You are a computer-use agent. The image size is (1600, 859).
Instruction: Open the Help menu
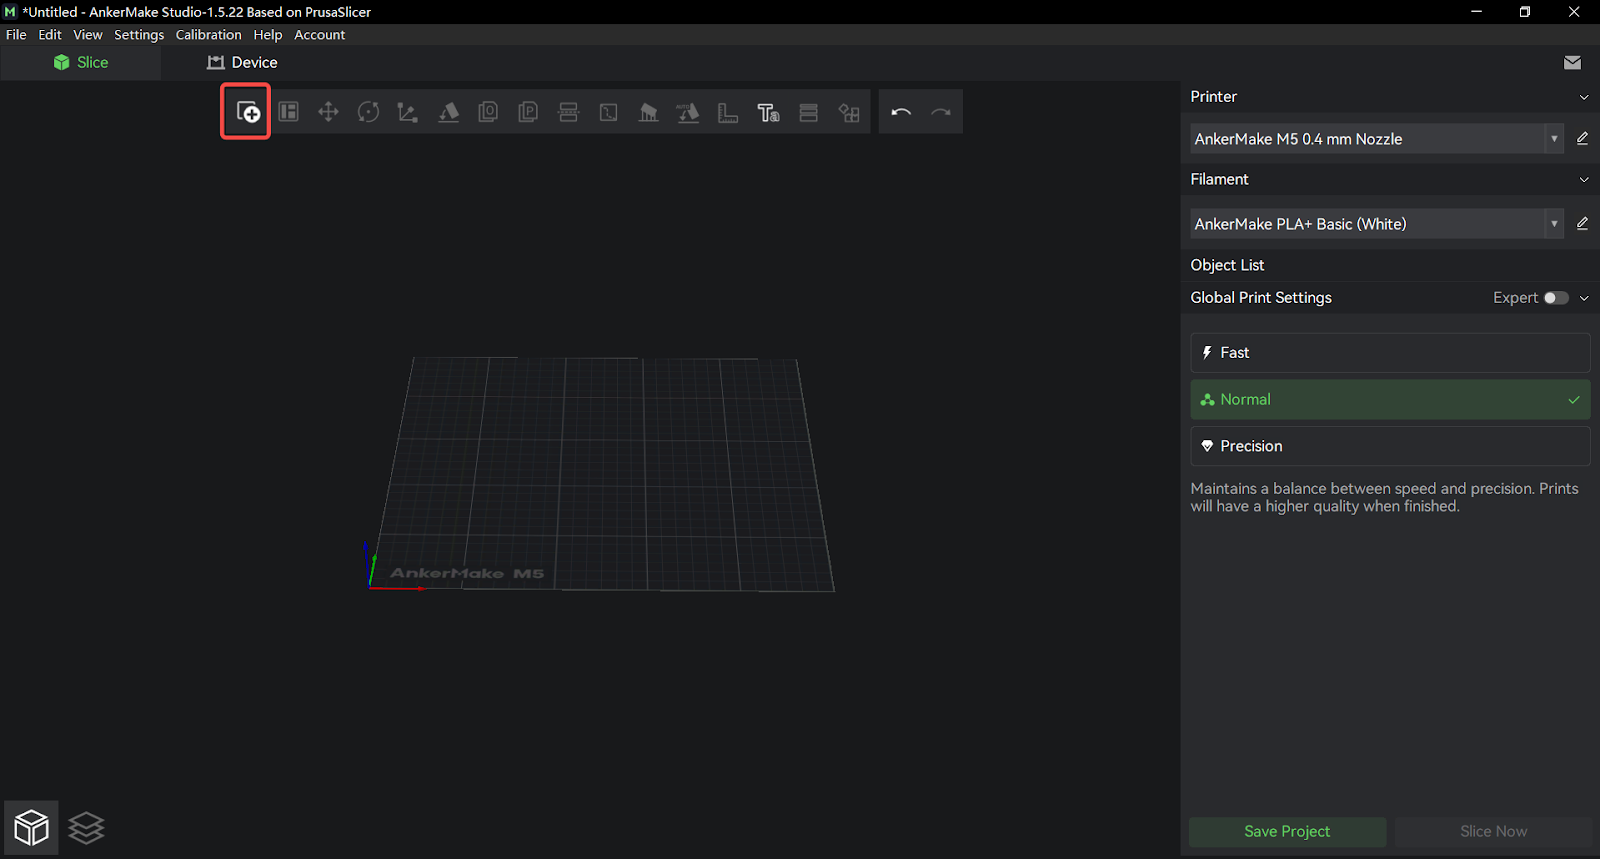[267, 34]
